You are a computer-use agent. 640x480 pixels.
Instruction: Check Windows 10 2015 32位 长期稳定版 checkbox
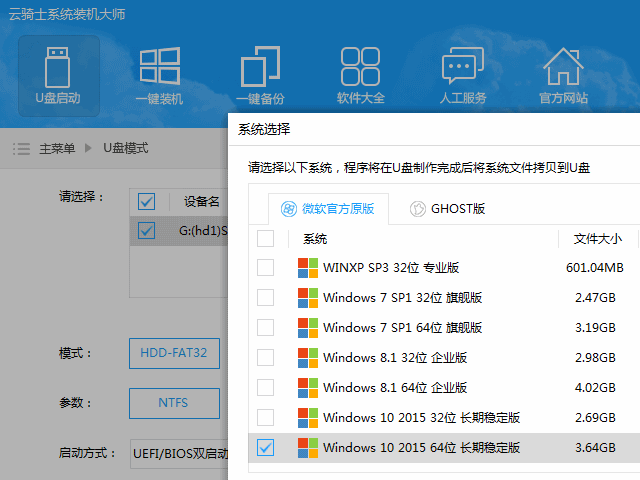[x=265, y=418]
